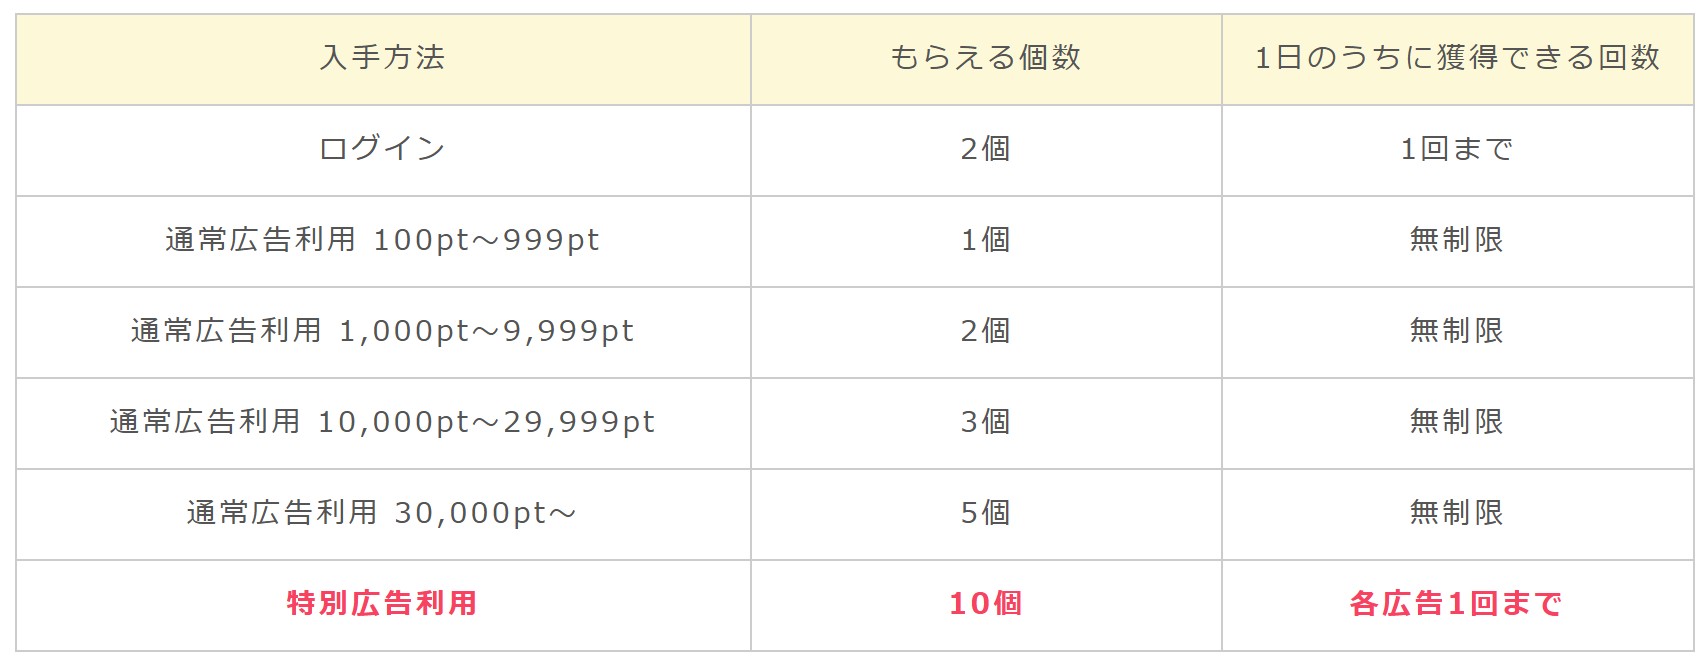
Task: Click the red 10個 value
Action: coord(985,604)
